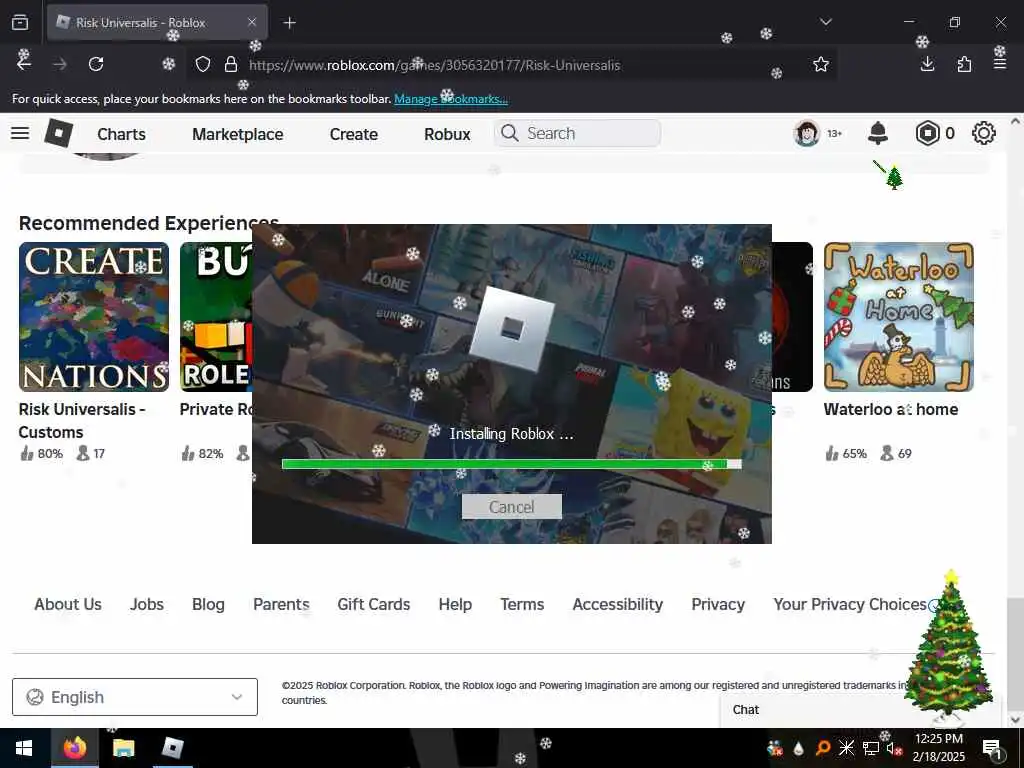Click in the Roblox Search field
The image size is (1024, 768).
coord(577,133)
